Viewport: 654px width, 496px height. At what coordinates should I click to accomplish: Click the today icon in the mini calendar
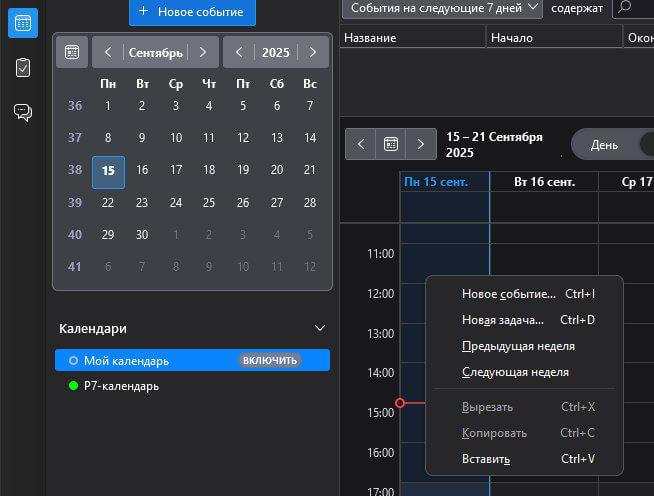72,52
